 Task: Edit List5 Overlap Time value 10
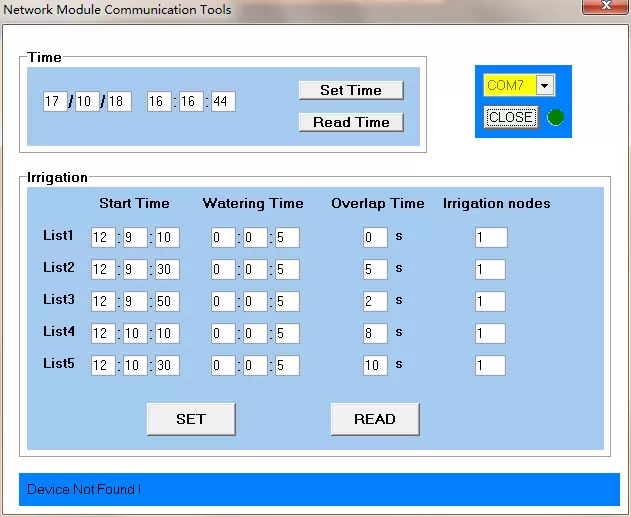[374, 366]
